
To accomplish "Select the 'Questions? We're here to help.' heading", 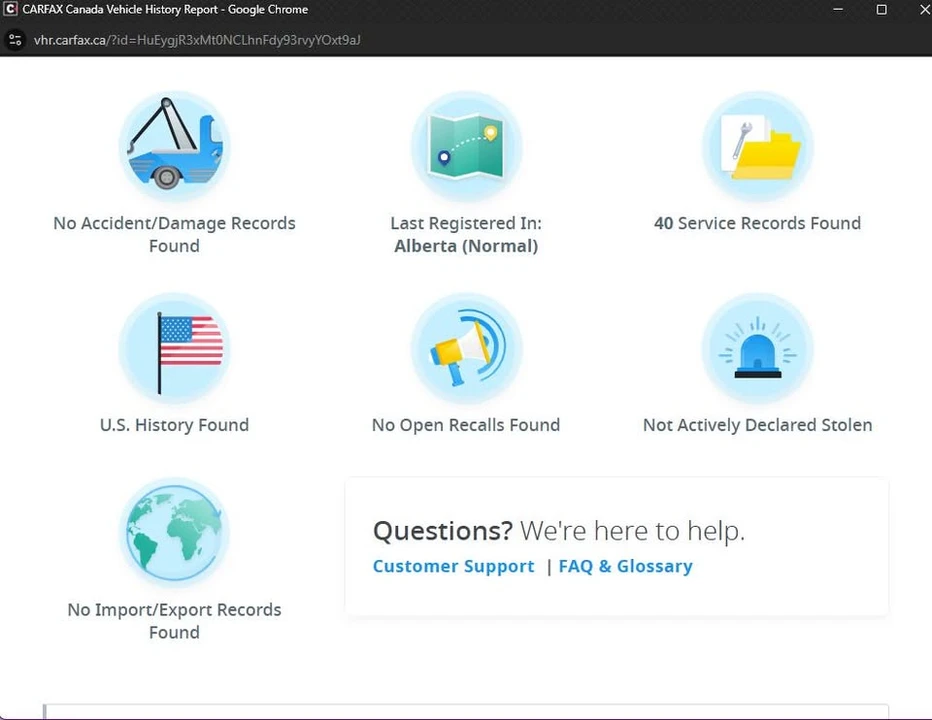I will [x=559, y=530].
